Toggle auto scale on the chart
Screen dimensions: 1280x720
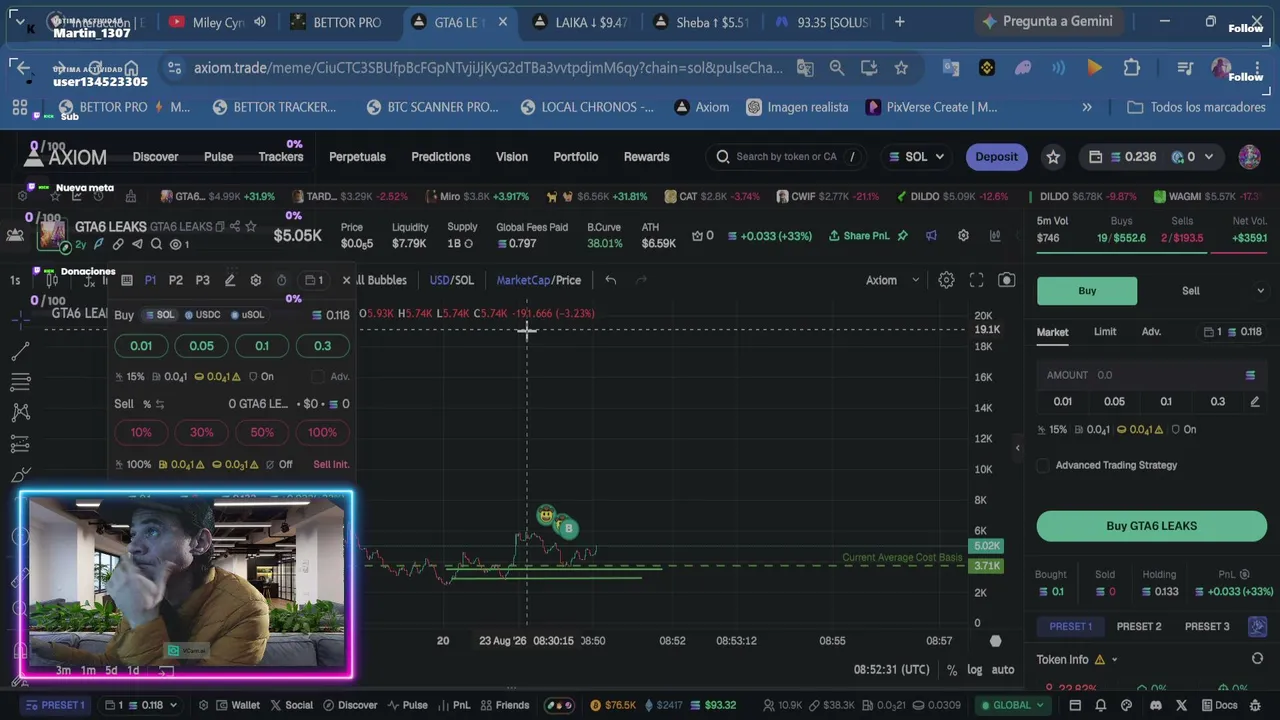pos(1002,670)
